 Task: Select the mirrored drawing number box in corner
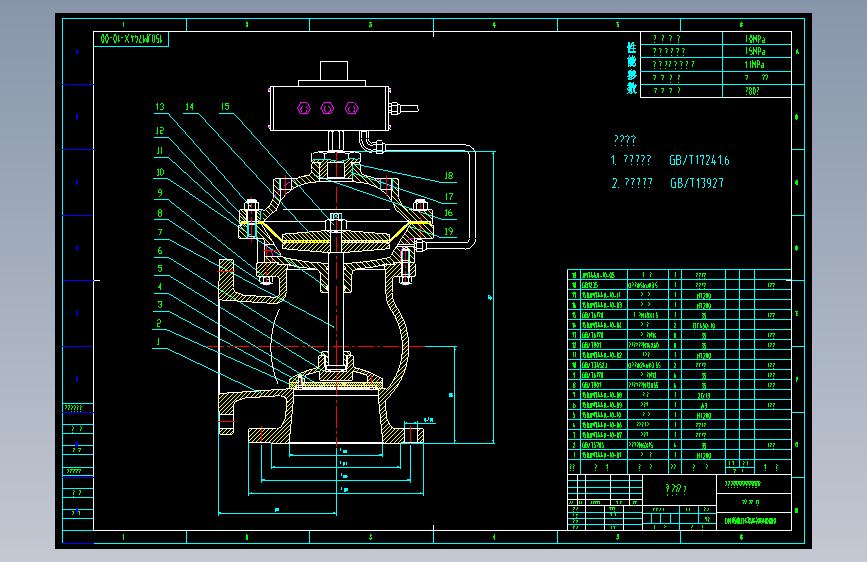tap(131, 39)
